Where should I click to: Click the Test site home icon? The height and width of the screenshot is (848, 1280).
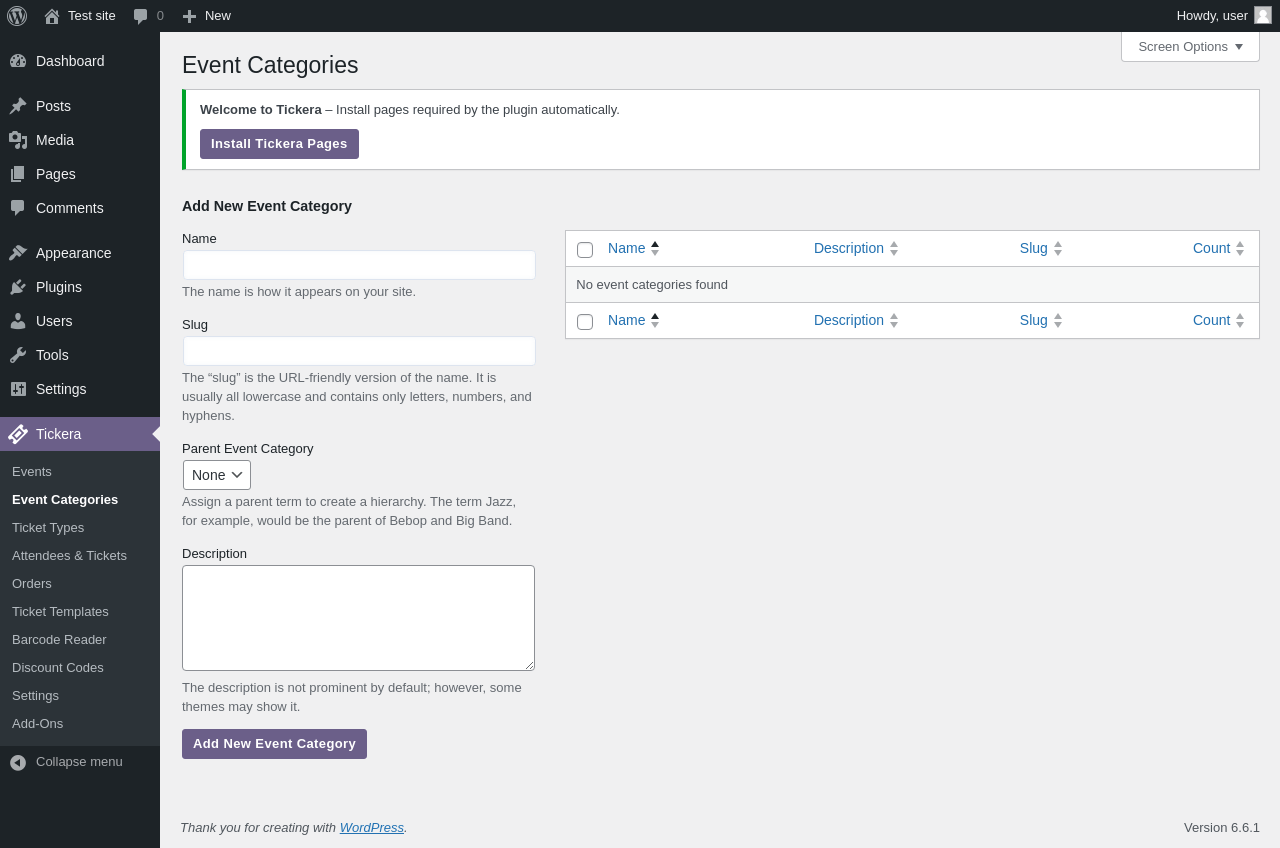[52, 16]
